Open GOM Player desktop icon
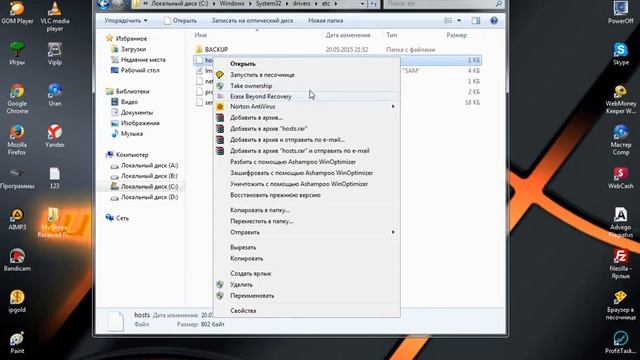This screenshot has height=360, width=640. tap(17, 12)
